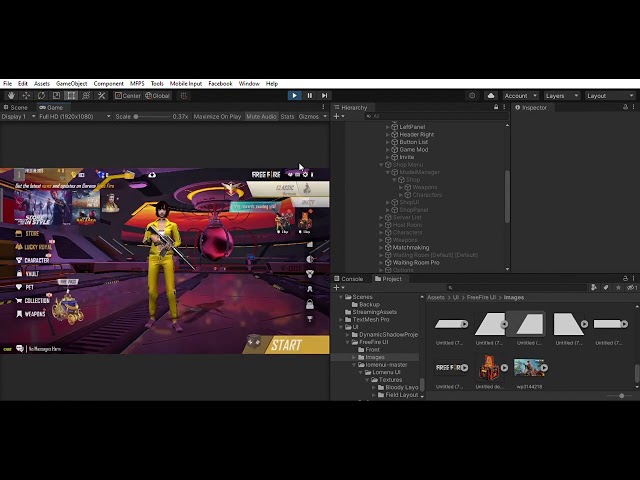640x480 pixels.
Task: Click the grid snapping icon
Action: (x=184, y=96)
